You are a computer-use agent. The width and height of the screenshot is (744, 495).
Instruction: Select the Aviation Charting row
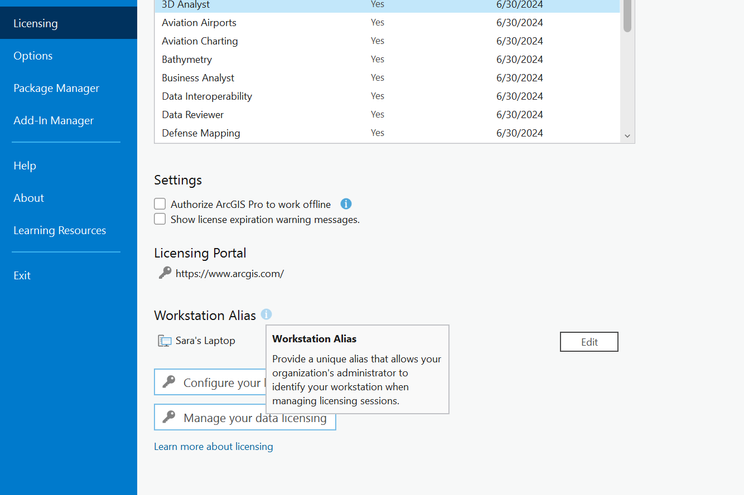(387, 41)
